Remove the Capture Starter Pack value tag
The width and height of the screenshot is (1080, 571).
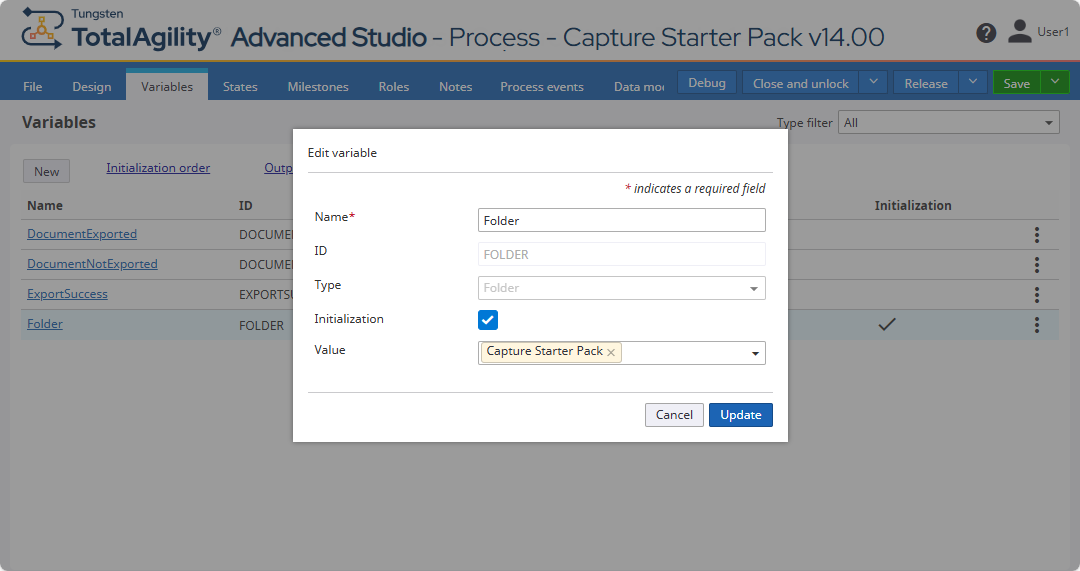click(x=611, y=352)
